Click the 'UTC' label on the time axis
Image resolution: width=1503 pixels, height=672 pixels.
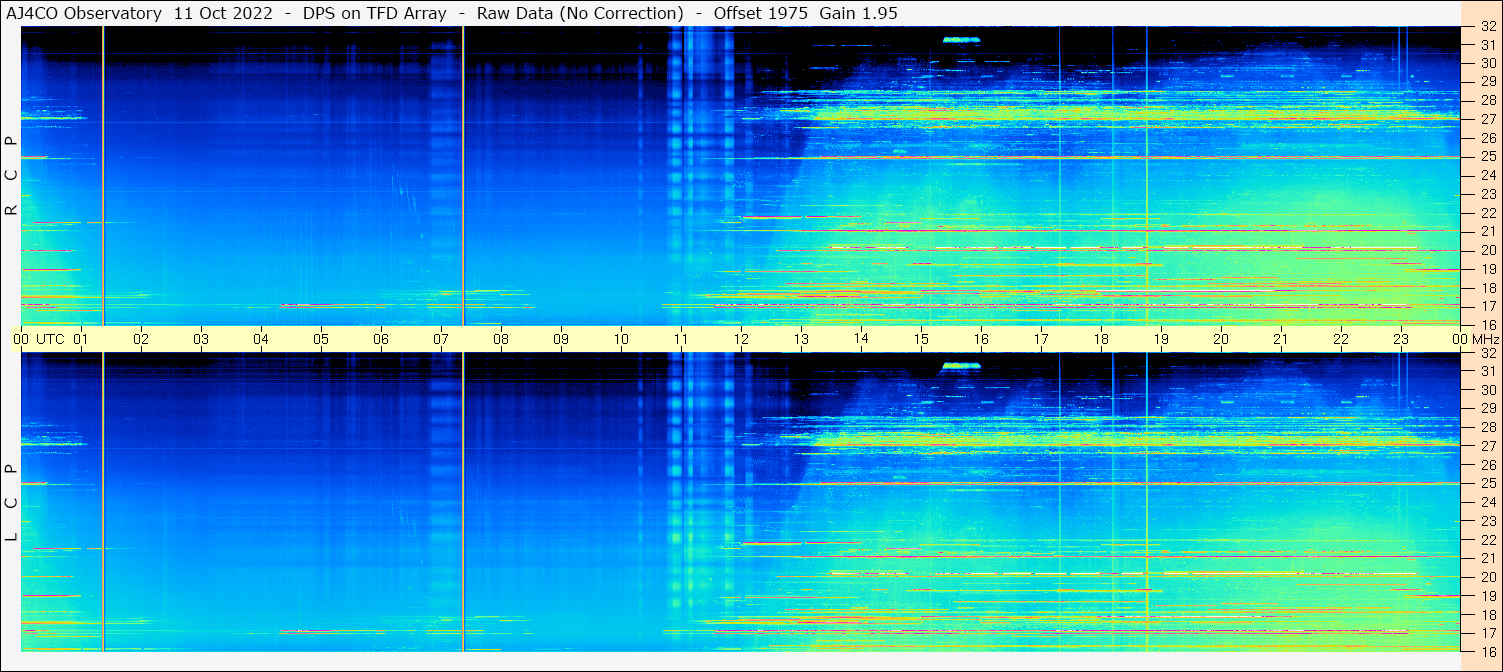[x=50, y=339]
